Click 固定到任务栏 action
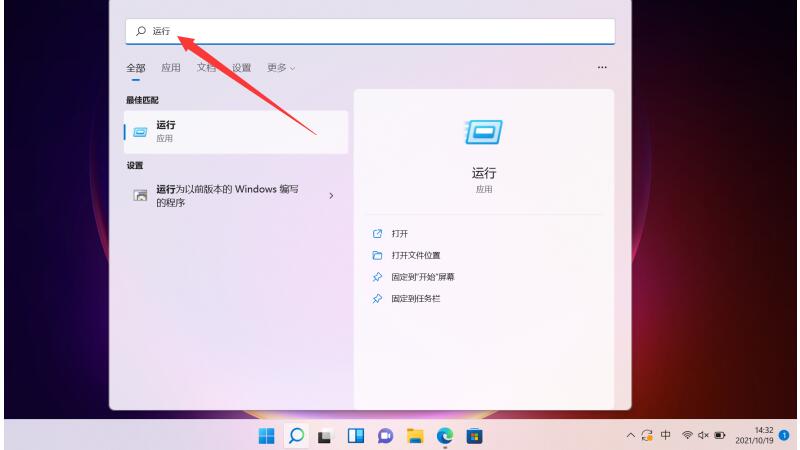The image size is (800, 450). 416,298
